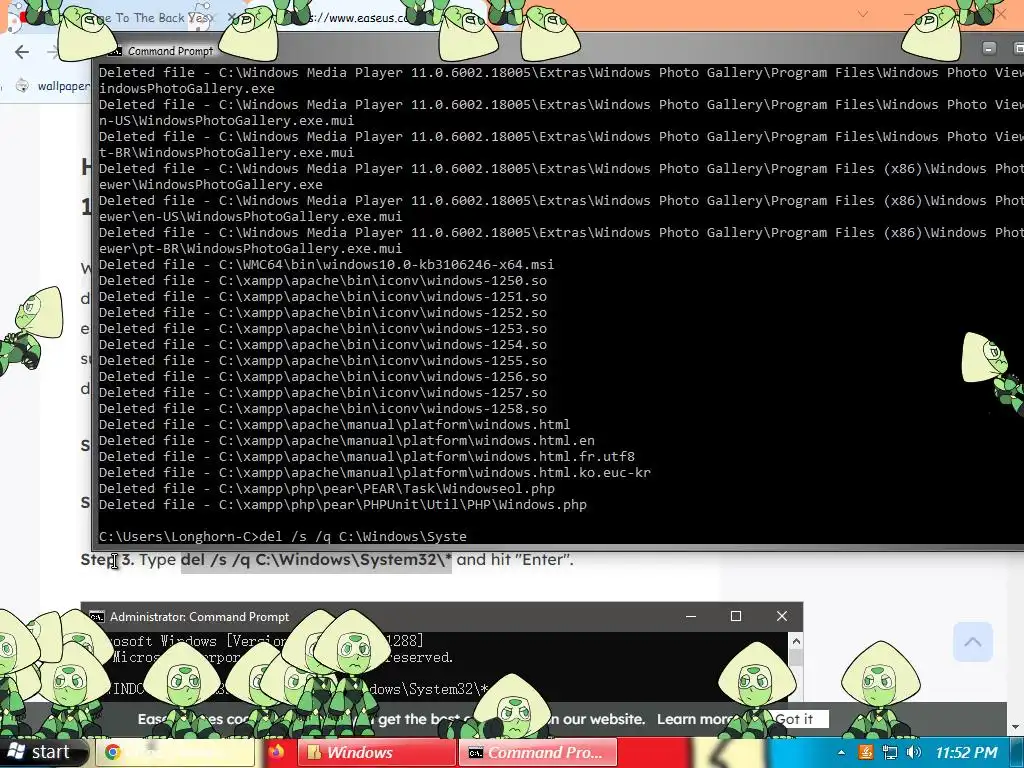The width and height of the screenshot is (1024, 768).
Task: Click 'and hit "Enter".' text on page
Action: coord(515,560)
